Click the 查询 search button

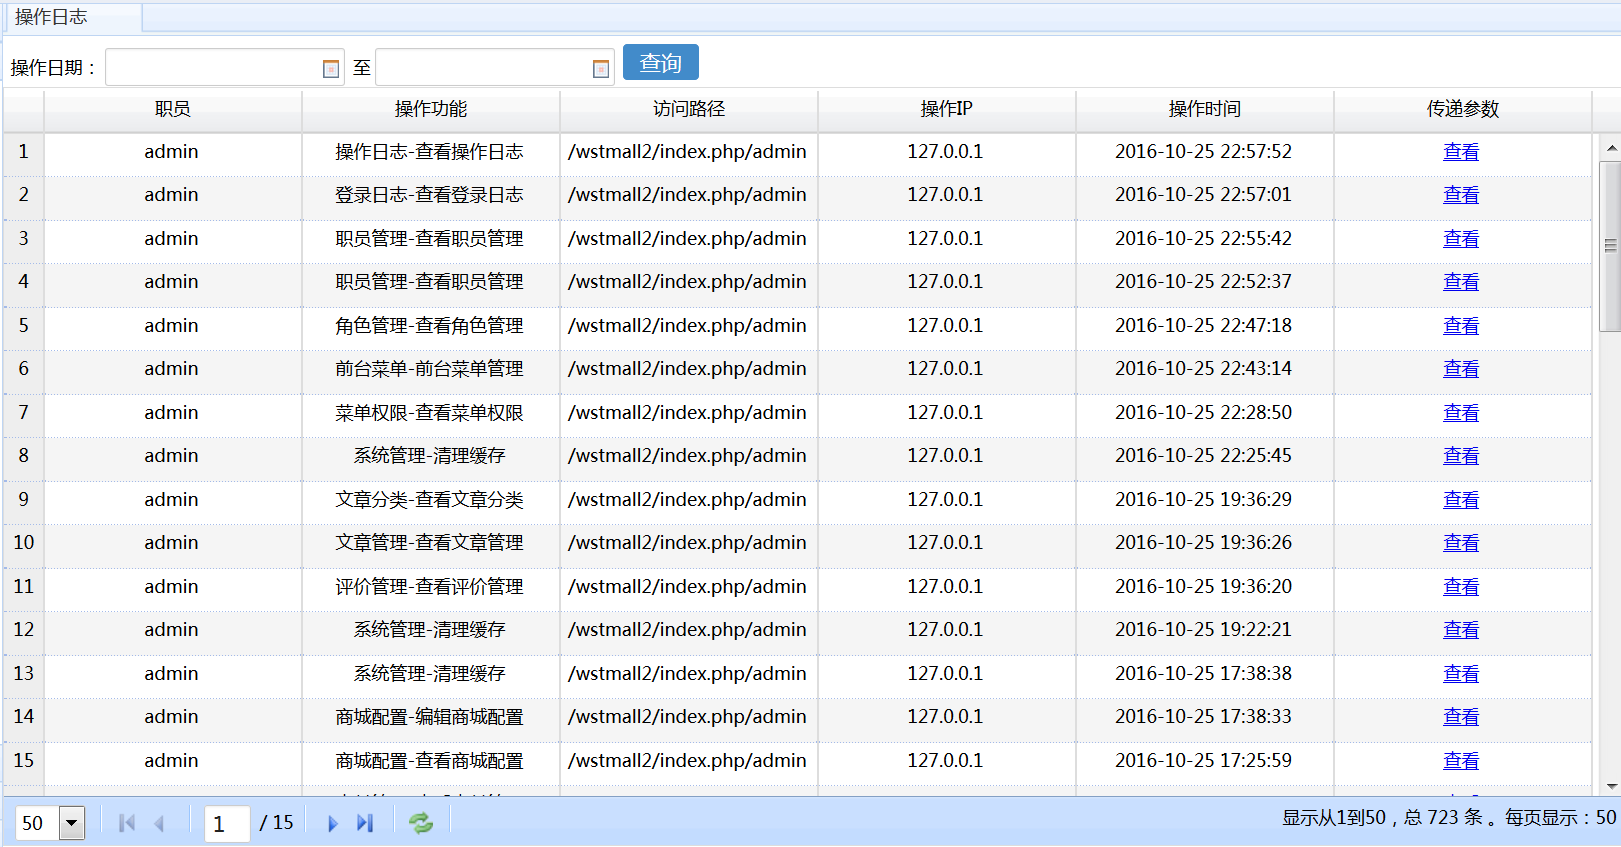coord(661,62)
